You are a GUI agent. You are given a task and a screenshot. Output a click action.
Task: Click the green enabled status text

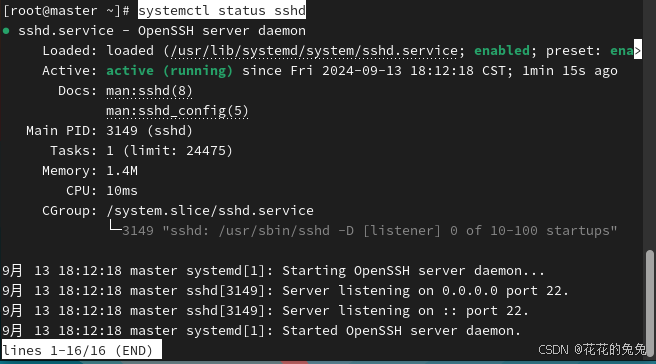502,51
